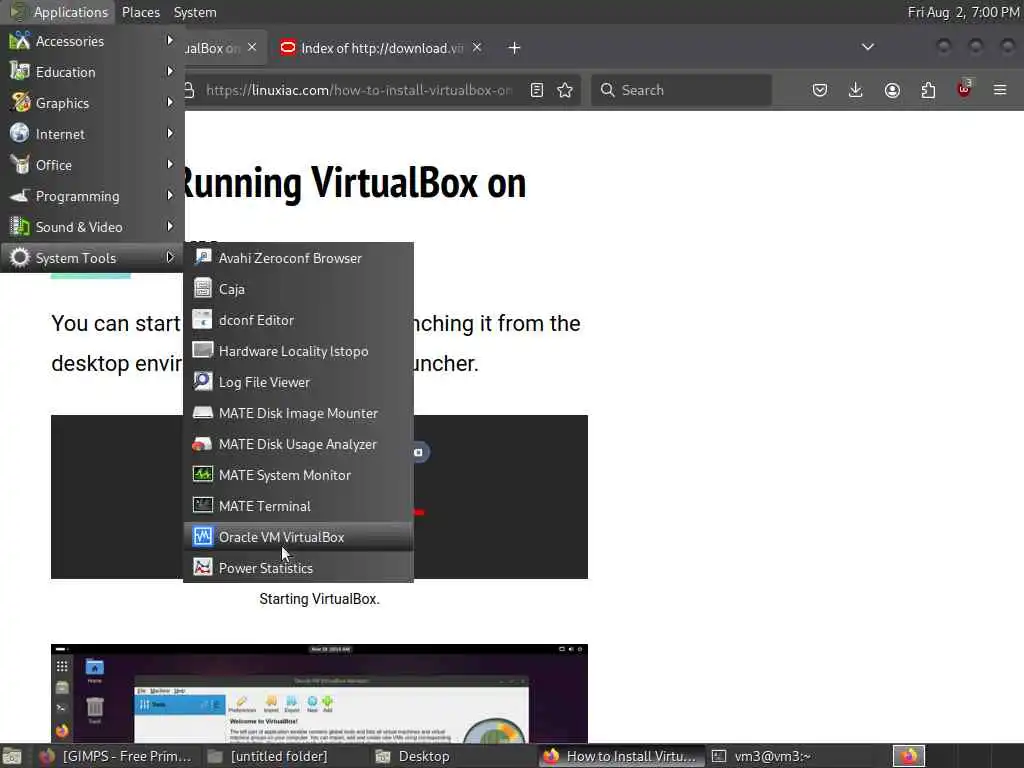Click the Oracle VM VirtualBox icon
Screen dimensions: 1024x768
pyautogui.click(x=202, y=537)
